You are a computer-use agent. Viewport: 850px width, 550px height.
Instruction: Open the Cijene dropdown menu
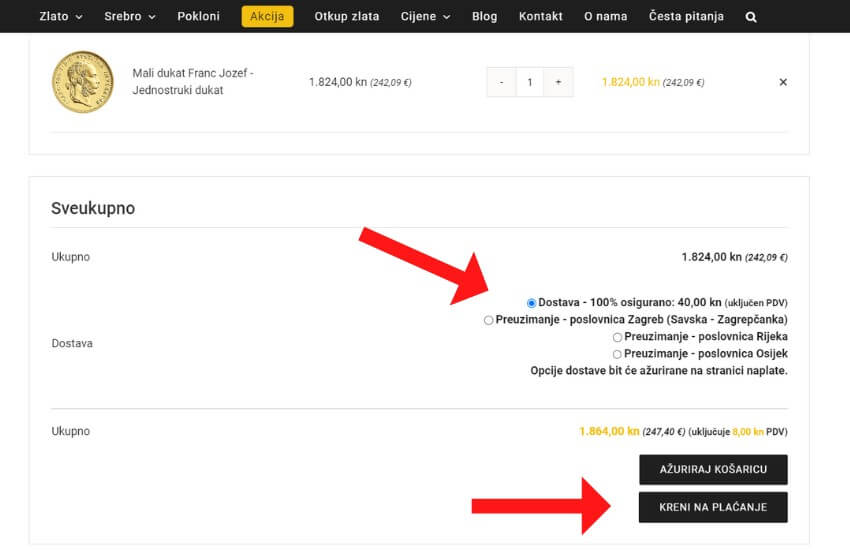coord(425,17)
